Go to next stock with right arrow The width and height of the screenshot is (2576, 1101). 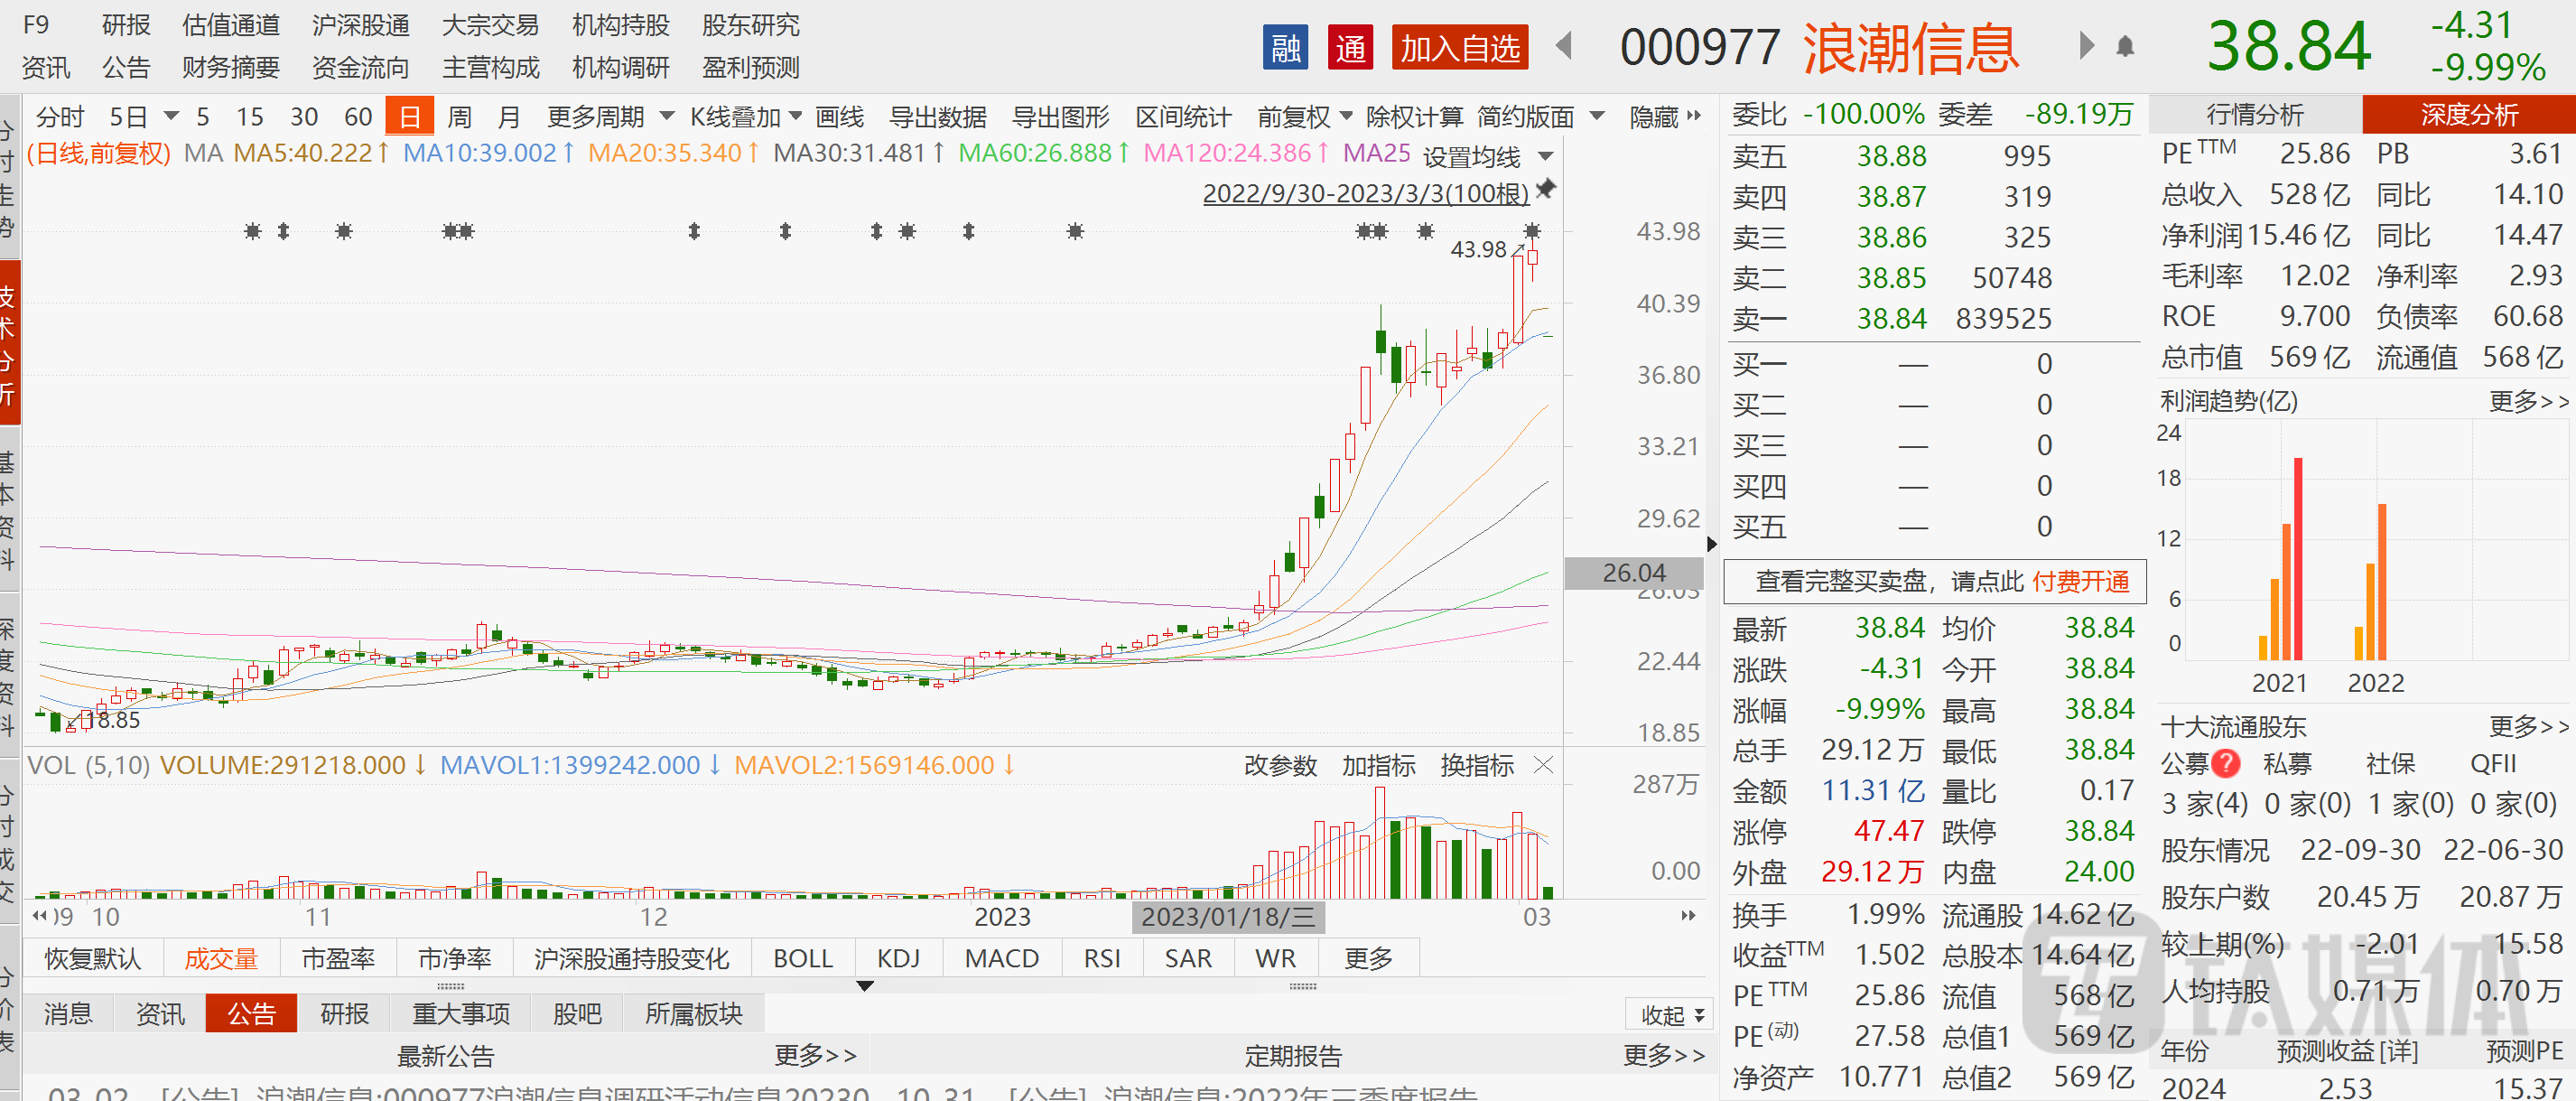[x=2085, y=46]
